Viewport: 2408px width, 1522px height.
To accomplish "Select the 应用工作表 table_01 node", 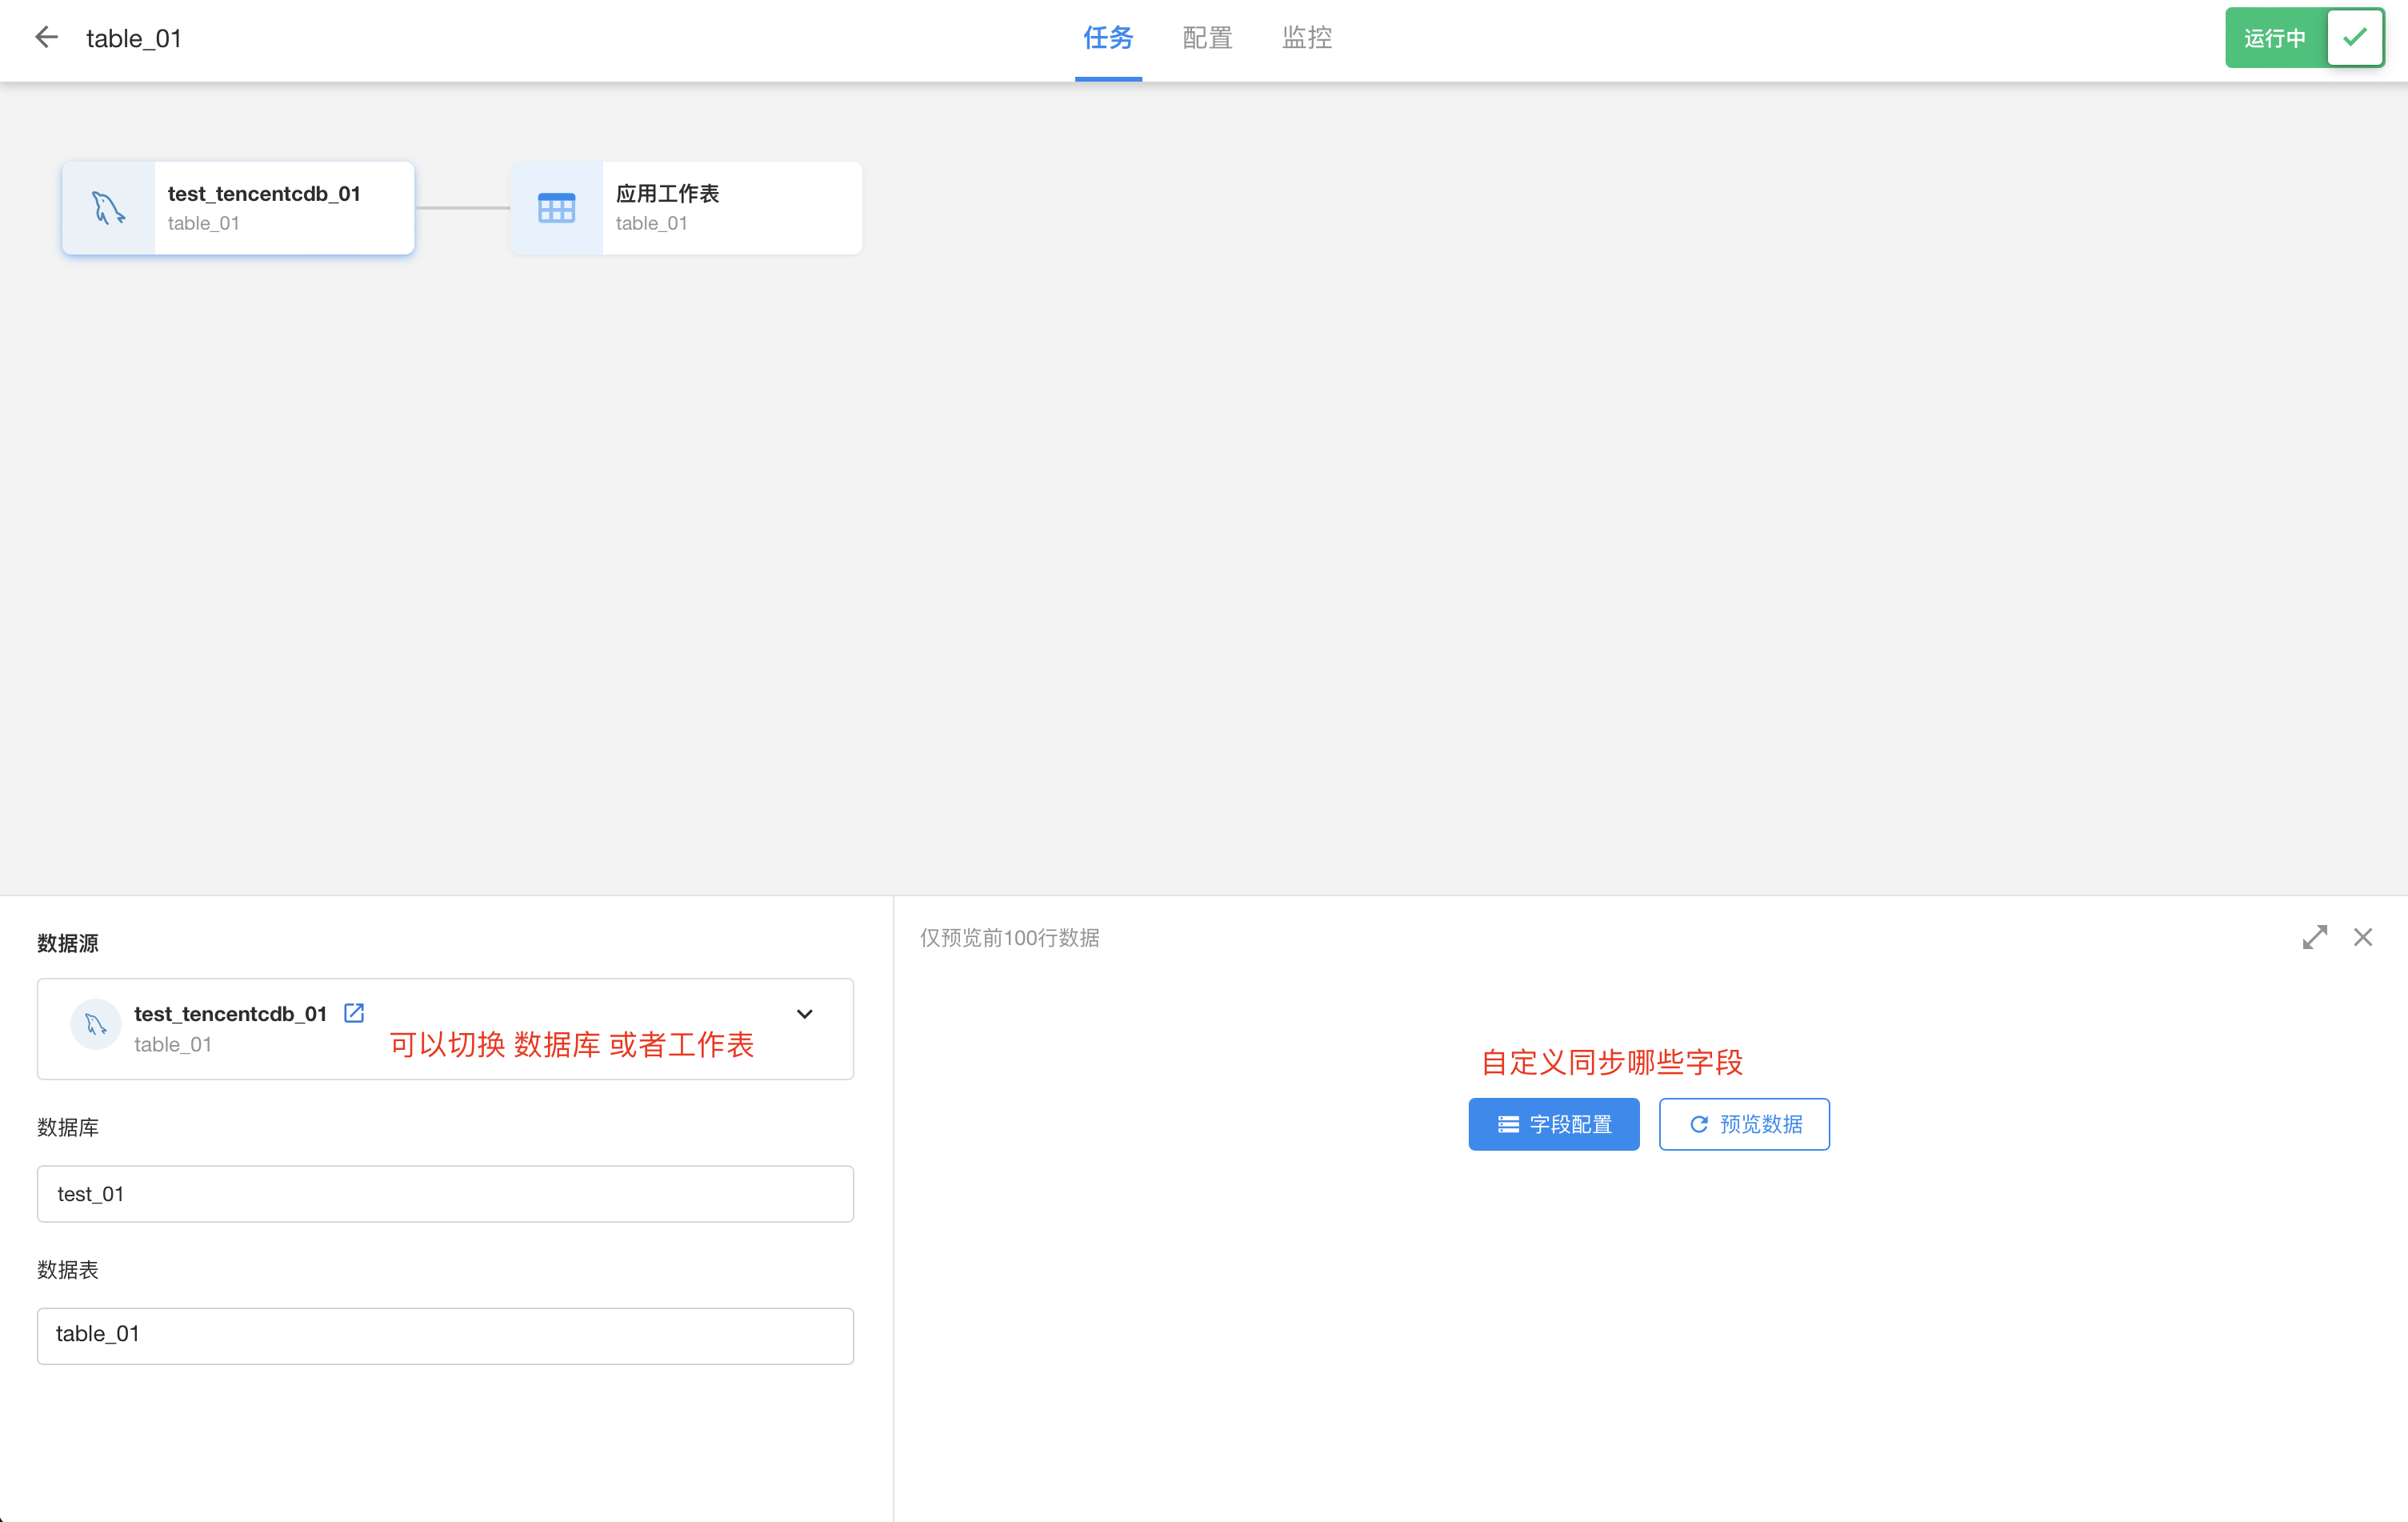I will click(730, 208).
